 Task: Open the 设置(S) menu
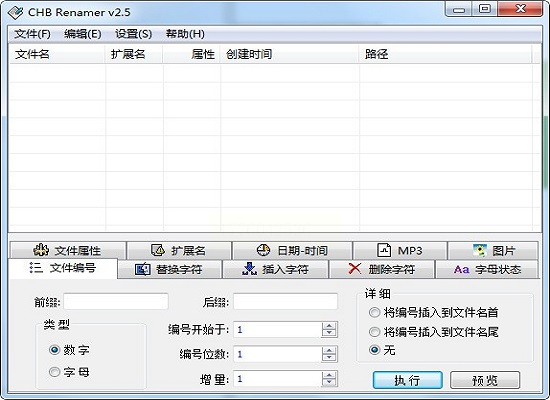[x=133, y=34]
